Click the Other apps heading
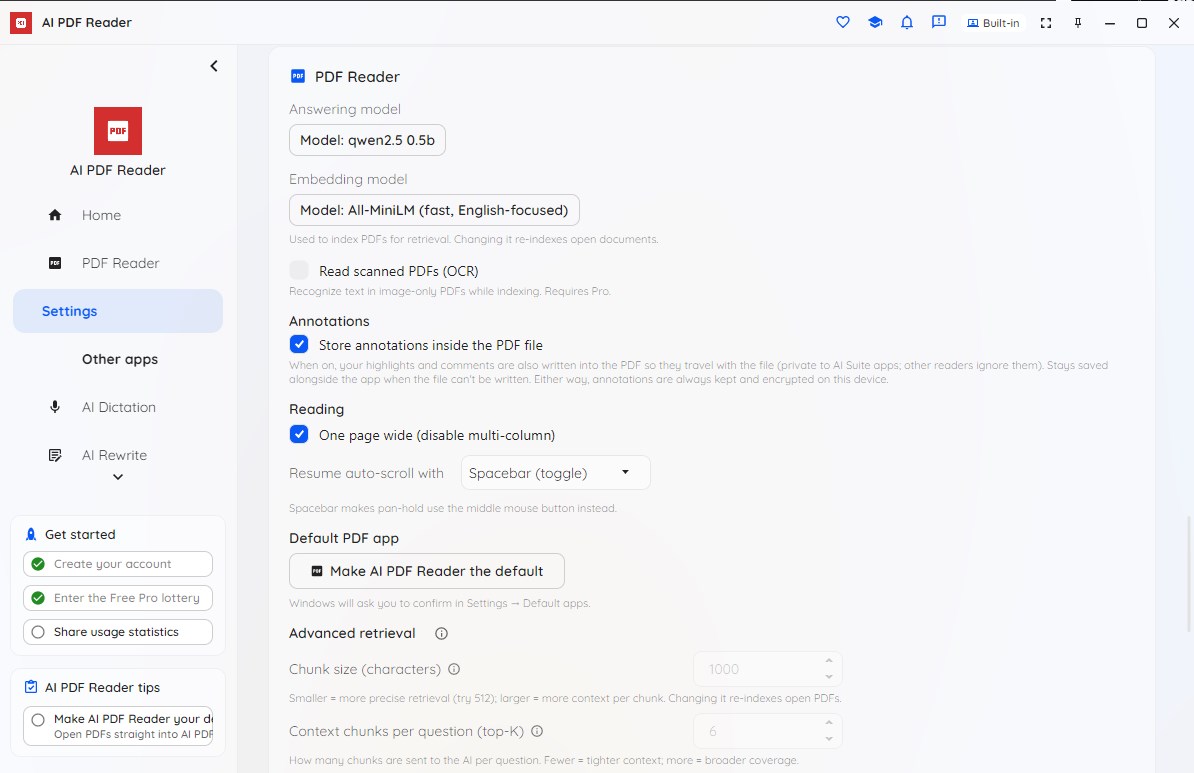The width and height of the screenshot is (1194, 773). [x=120, y=359]
